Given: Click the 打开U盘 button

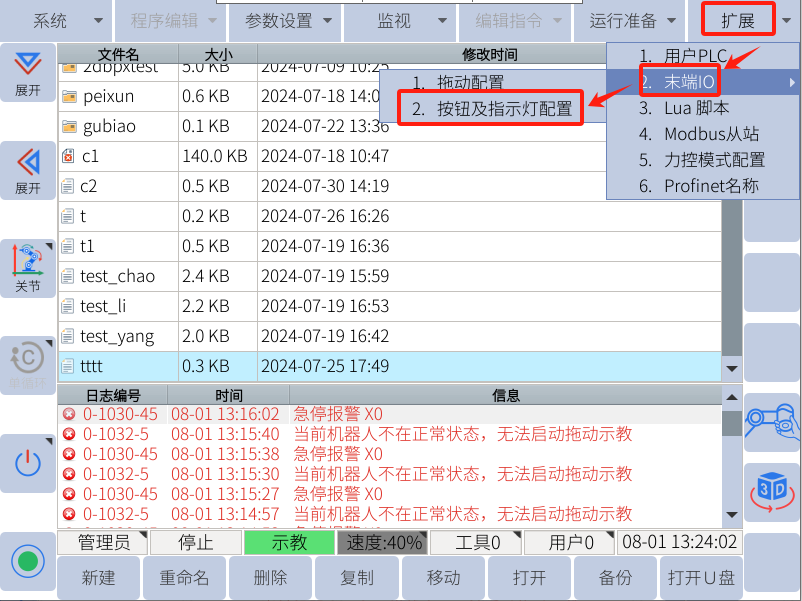Looking at the screenshot, I should pyautogui.click(x=701, y=578).
